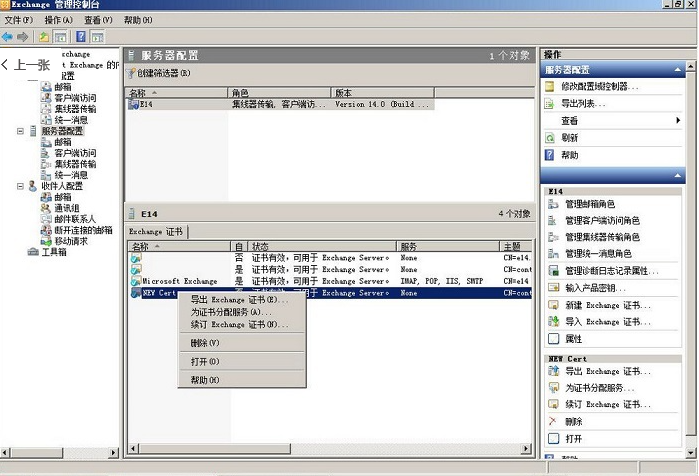Viewport: 699px width, 476px height.
Task: Click the 管理诊断日志记录属性 icon
Action: coord(553,271)
